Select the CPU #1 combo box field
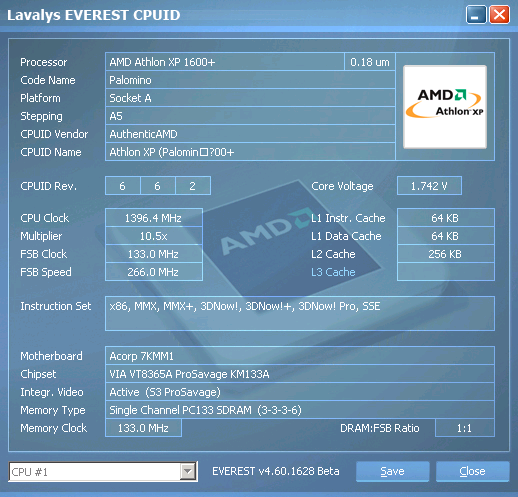518x497 pixels. point(103,472)
